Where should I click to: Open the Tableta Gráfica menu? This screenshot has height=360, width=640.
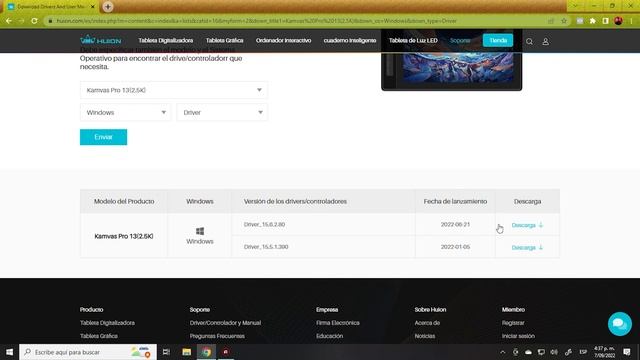tap(224, 40)
